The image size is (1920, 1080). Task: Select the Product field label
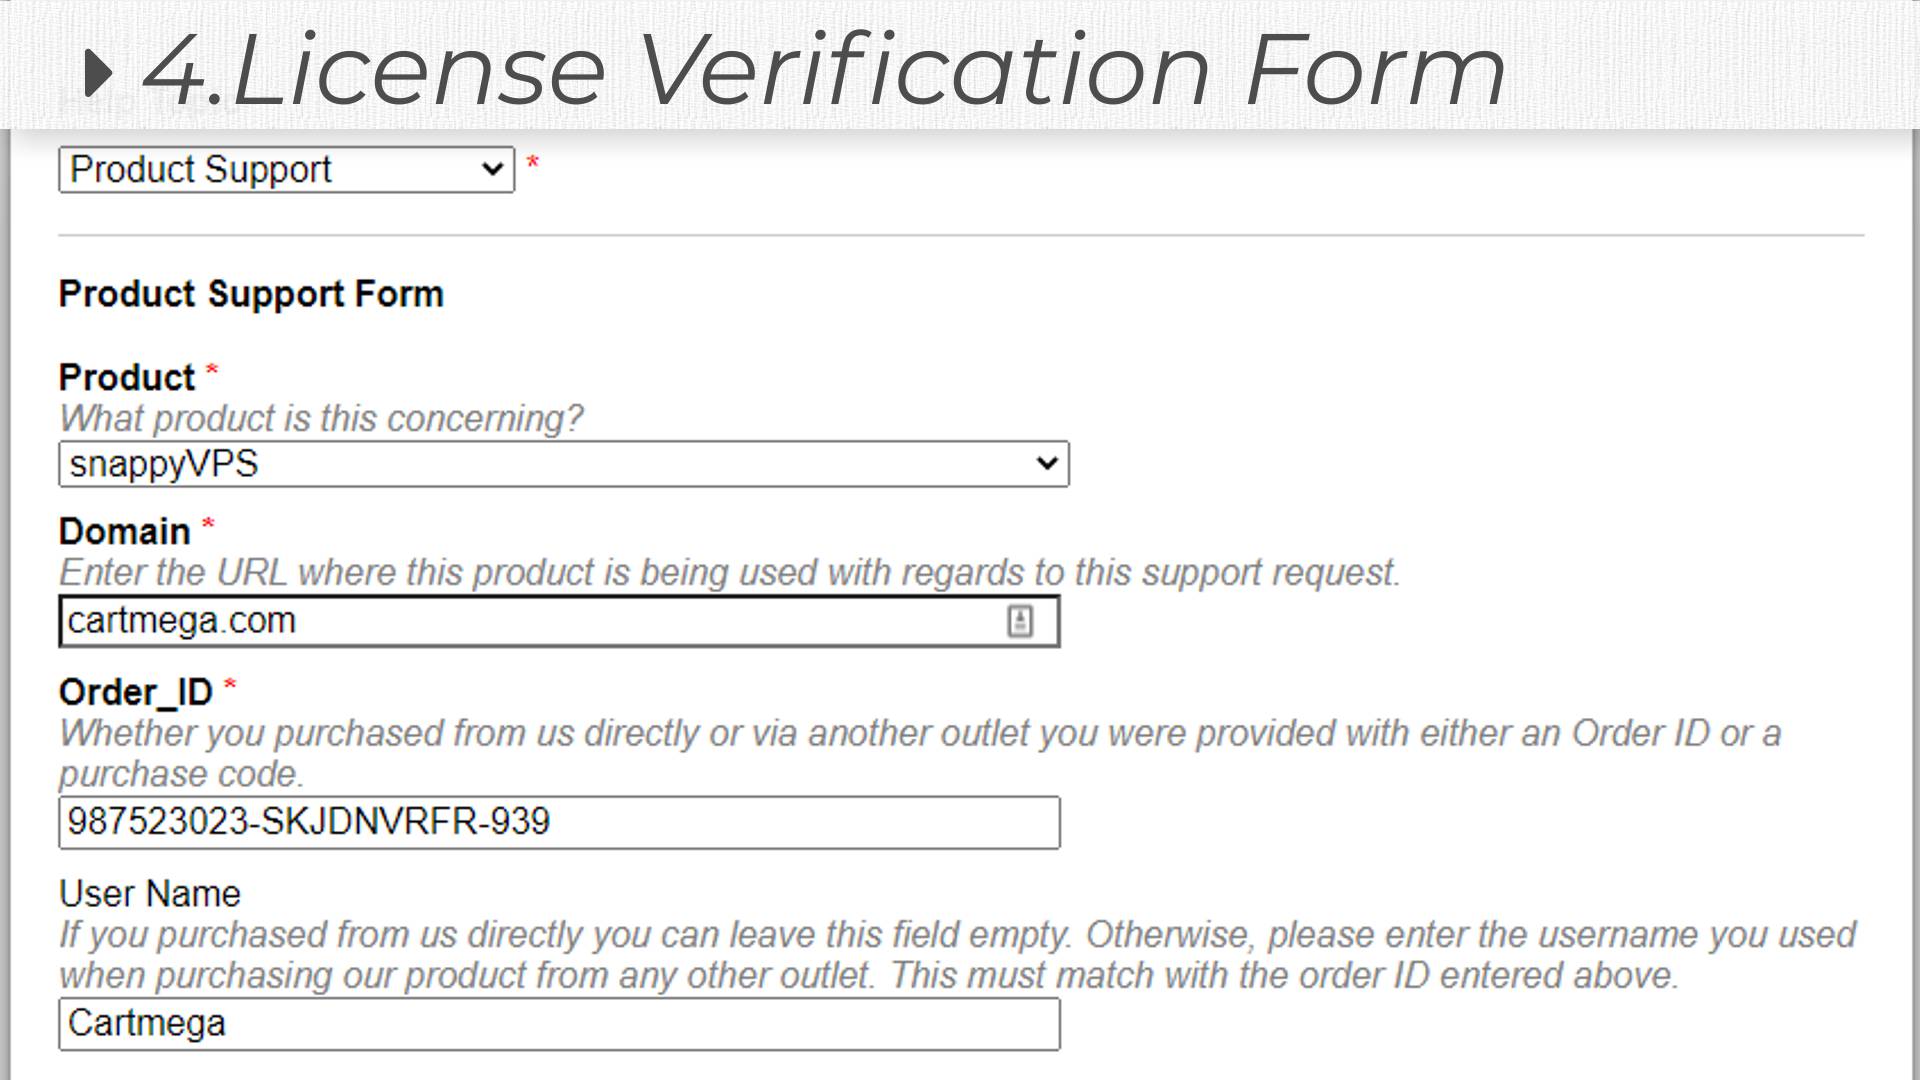coord(127,377)
